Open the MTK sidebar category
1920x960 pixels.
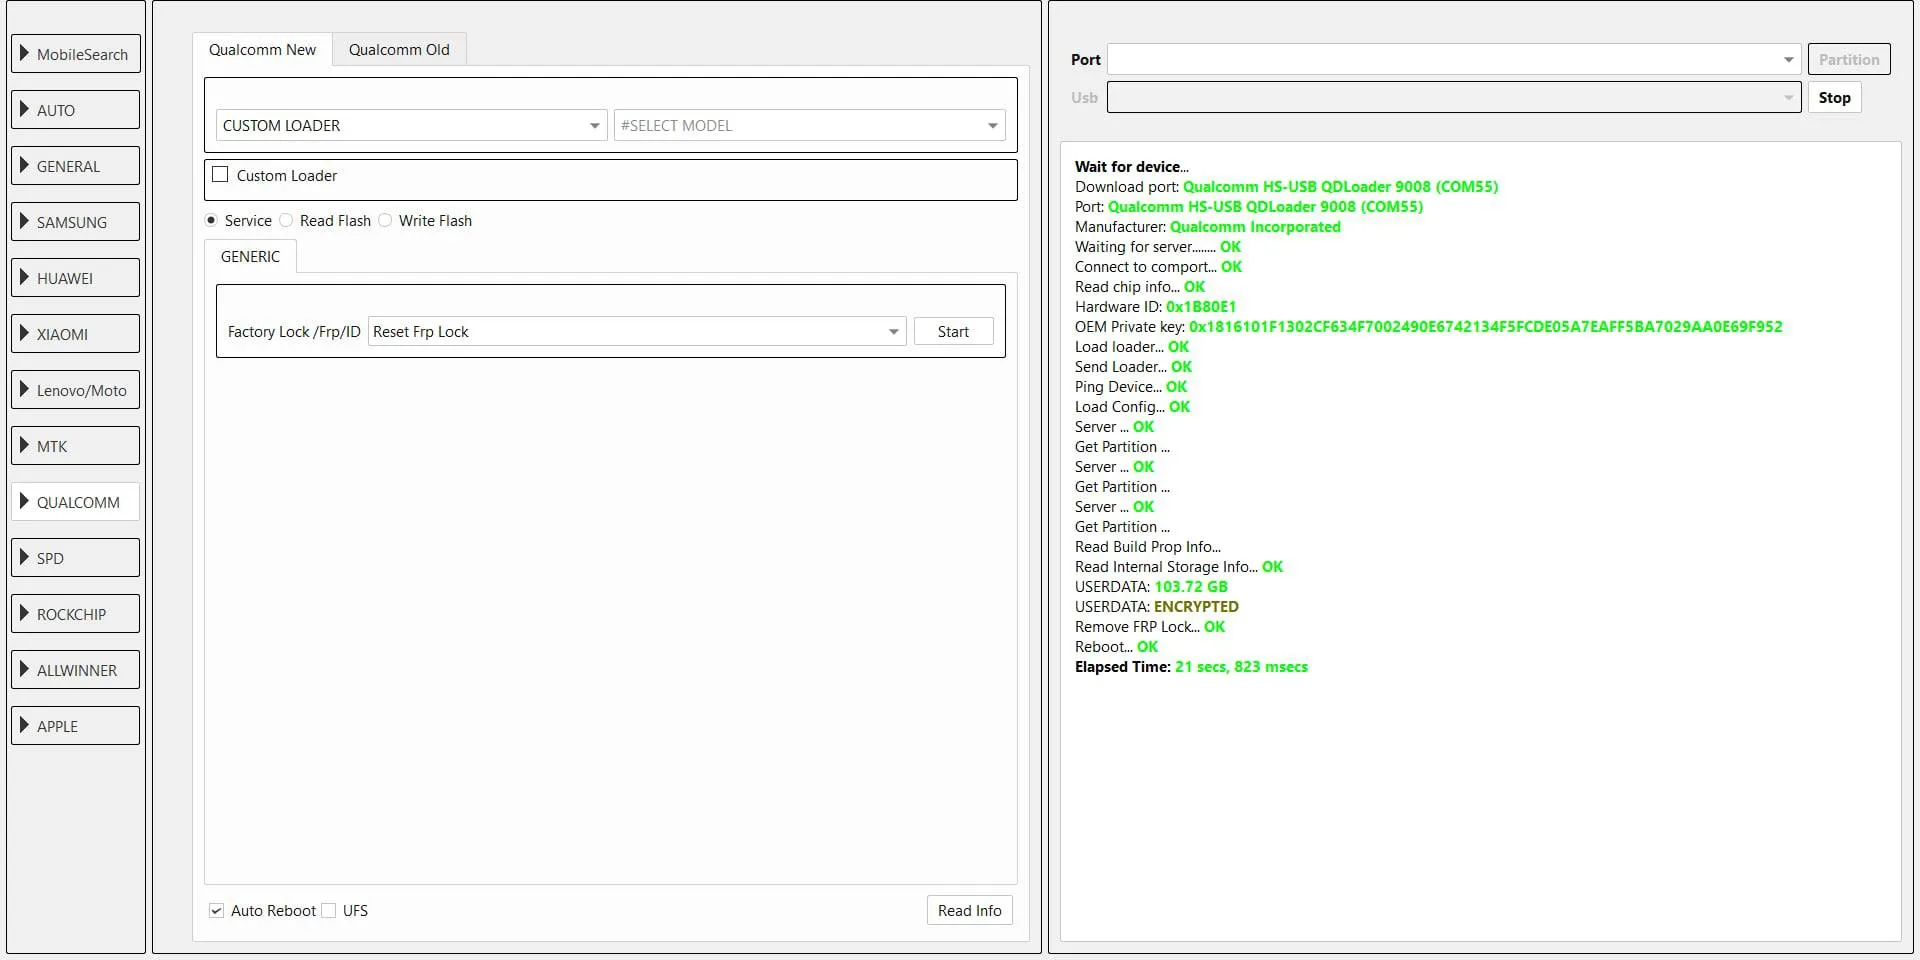tap(76, 446)
